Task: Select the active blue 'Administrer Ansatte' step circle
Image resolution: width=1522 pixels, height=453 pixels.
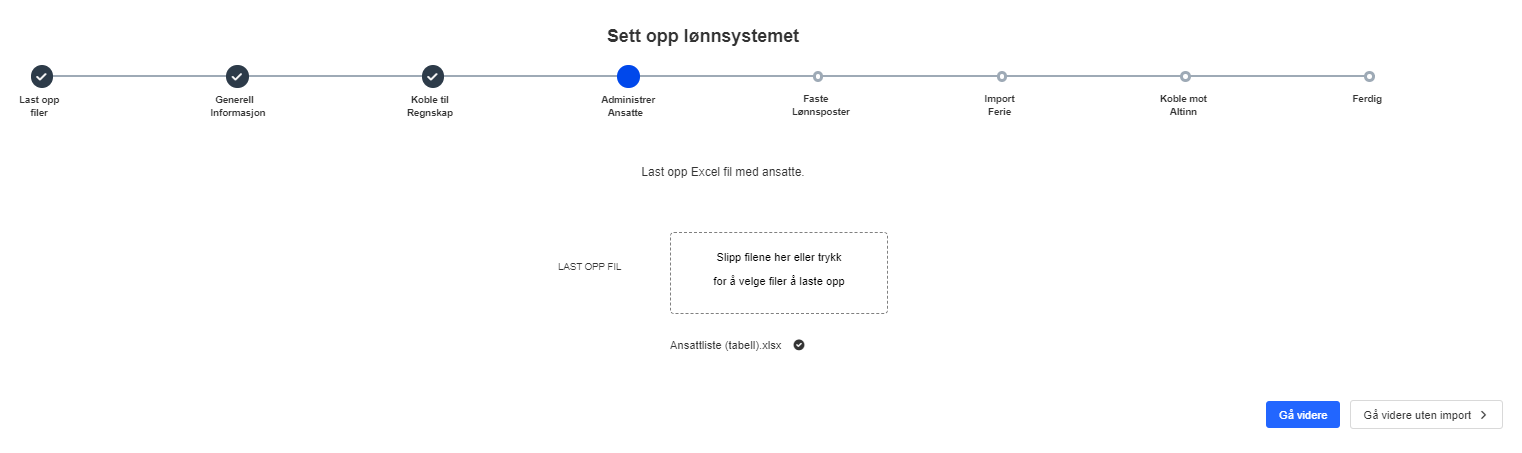Action: tap(628, 76)
